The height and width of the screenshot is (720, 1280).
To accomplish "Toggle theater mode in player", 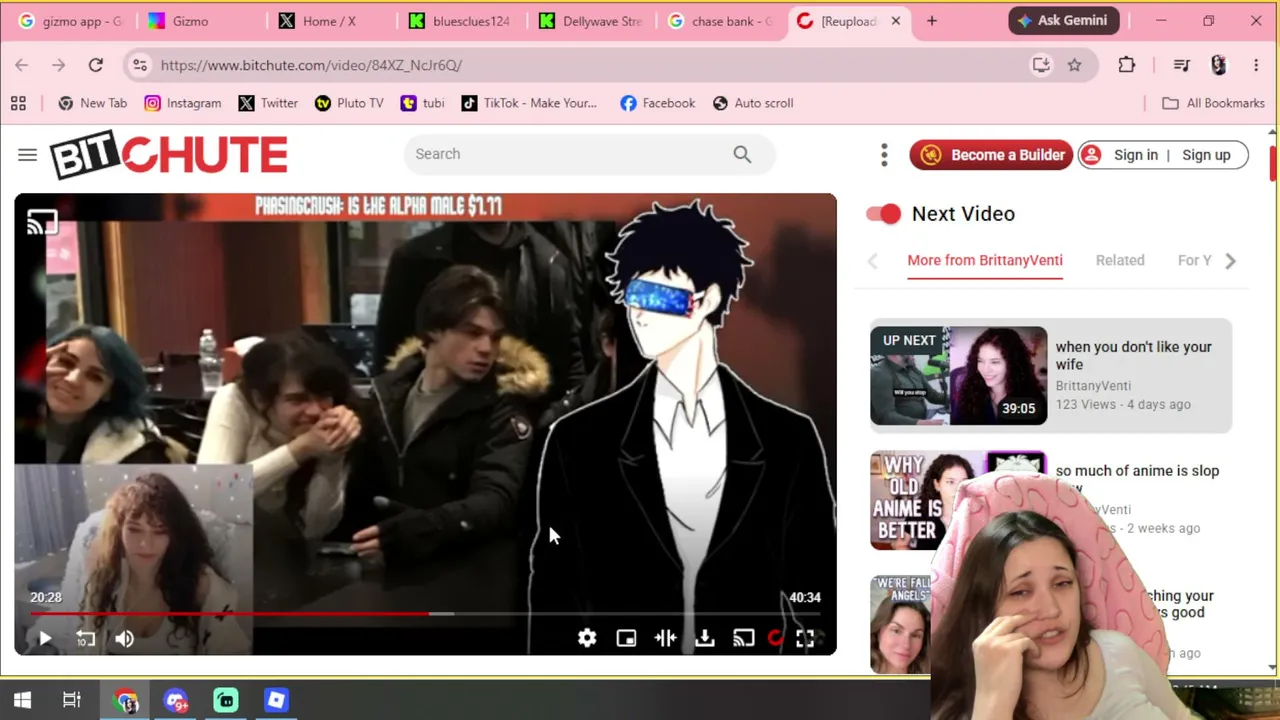I will coord(665,638).
